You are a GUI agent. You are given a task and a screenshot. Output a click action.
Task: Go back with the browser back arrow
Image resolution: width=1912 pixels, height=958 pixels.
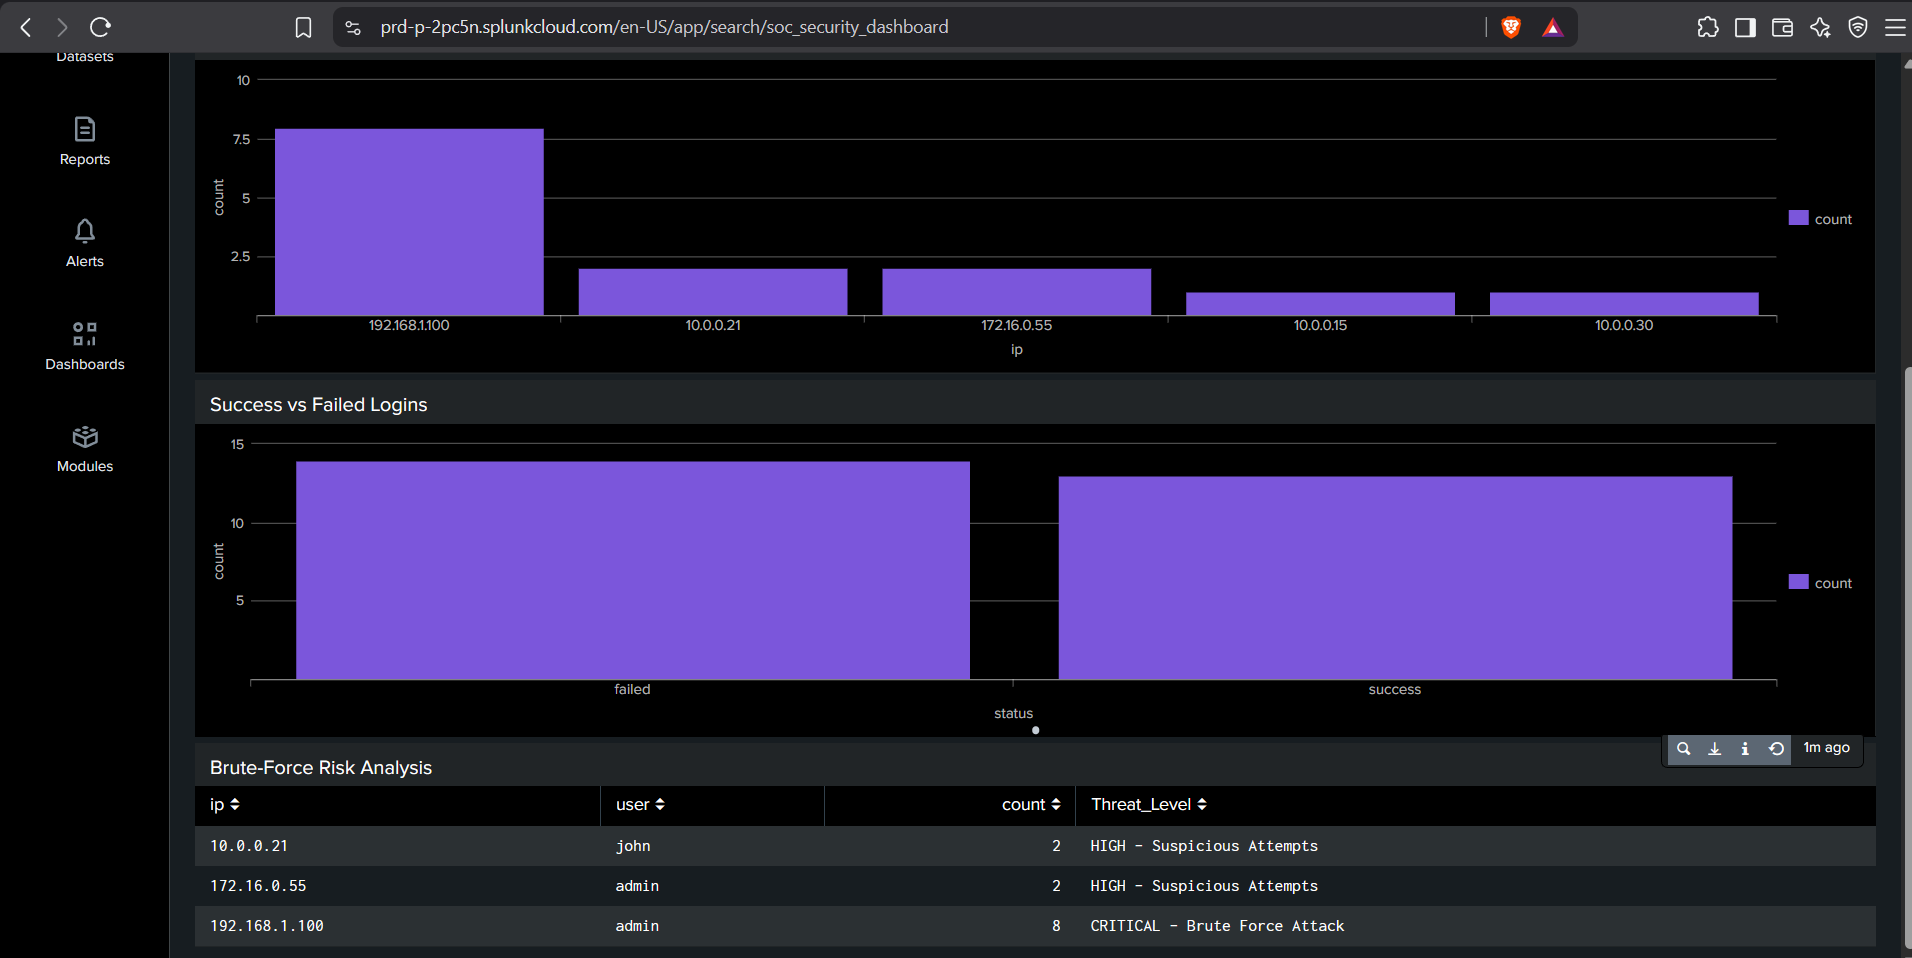[26, 27]
